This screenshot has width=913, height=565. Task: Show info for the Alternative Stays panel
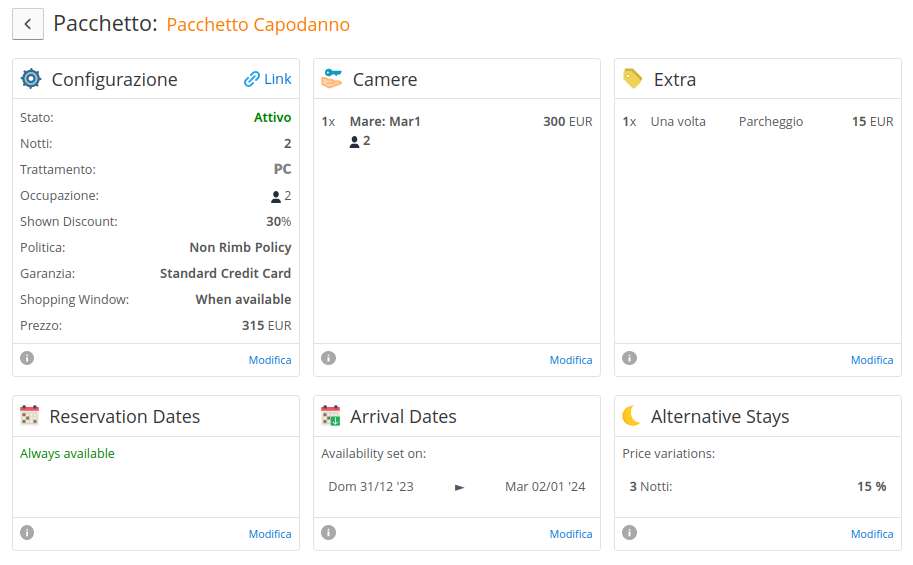(x=629, y=532)
